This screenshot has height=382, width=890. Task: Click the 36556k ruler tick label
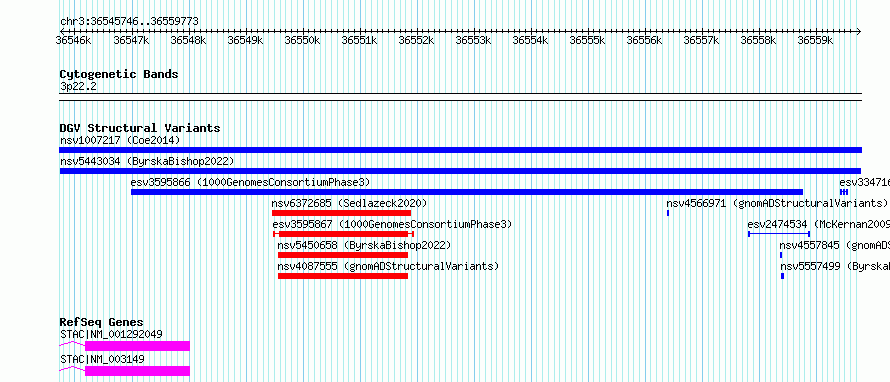(645, 40)
